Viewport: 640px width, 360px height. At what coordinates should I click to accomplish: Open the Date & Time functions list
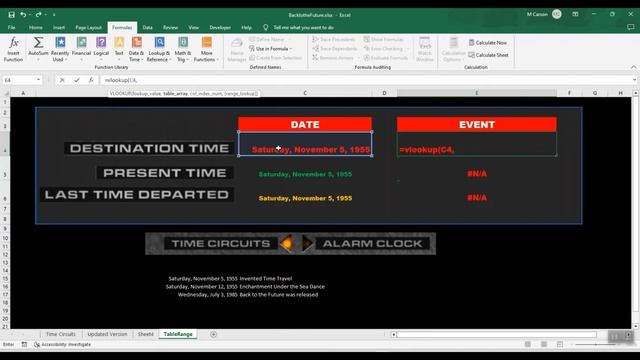(x=136, y=49)
